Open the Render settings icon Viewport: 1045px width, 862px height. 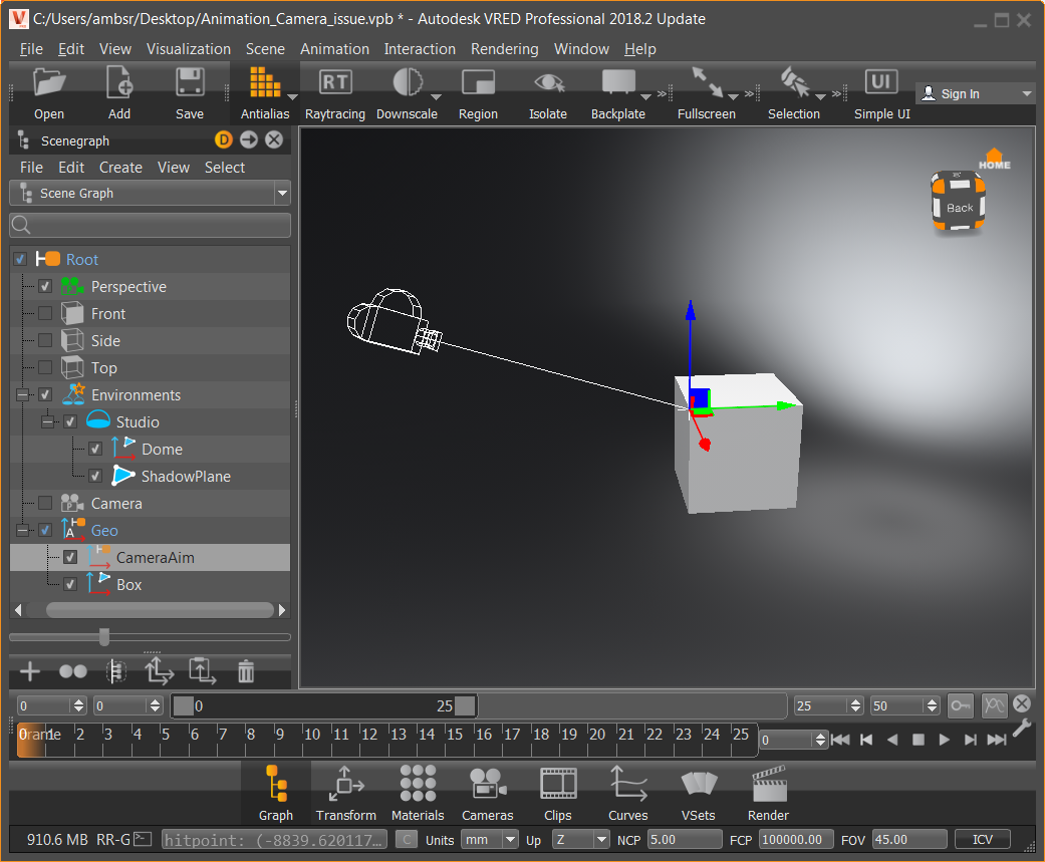pyautogui.click(x=768, y=784)
